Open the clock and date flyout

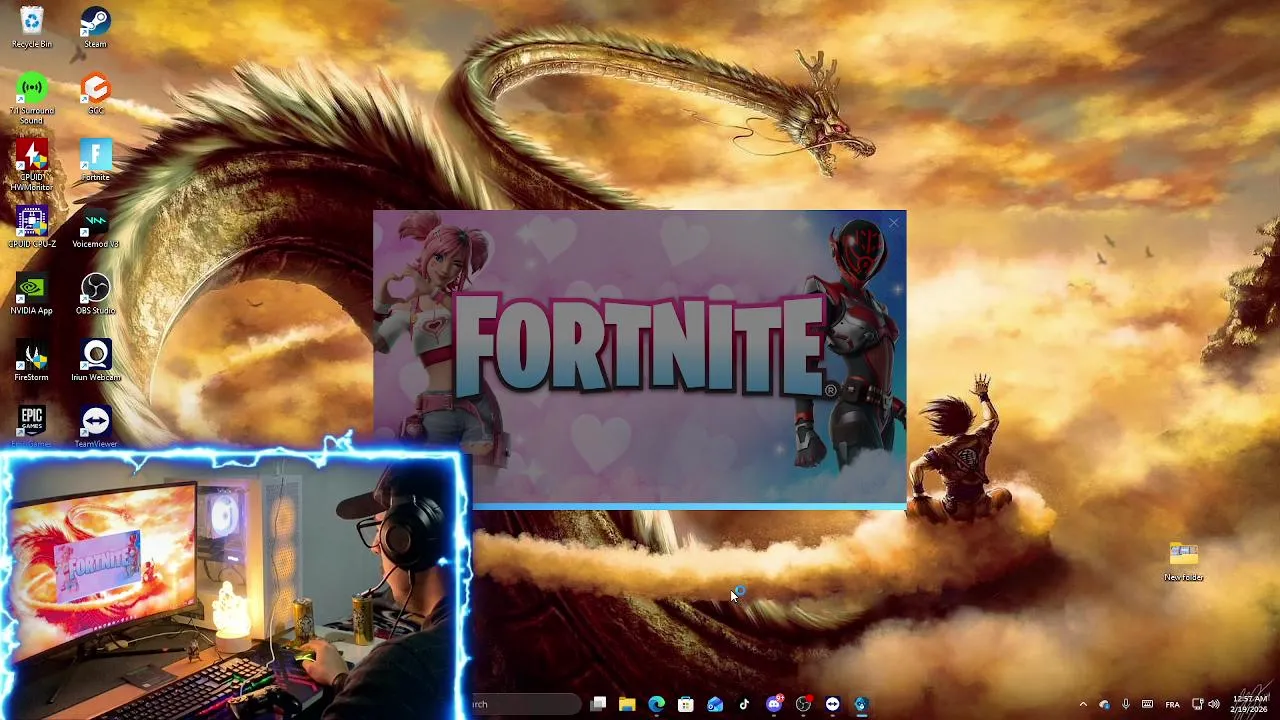(1251, 704)
